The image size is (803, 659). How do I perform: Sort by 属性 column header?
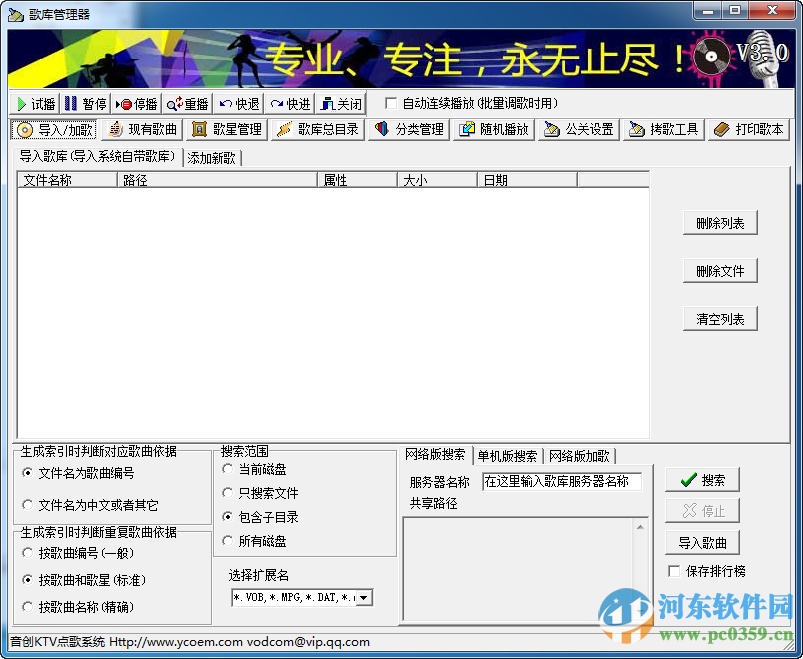tap(358, 180)
